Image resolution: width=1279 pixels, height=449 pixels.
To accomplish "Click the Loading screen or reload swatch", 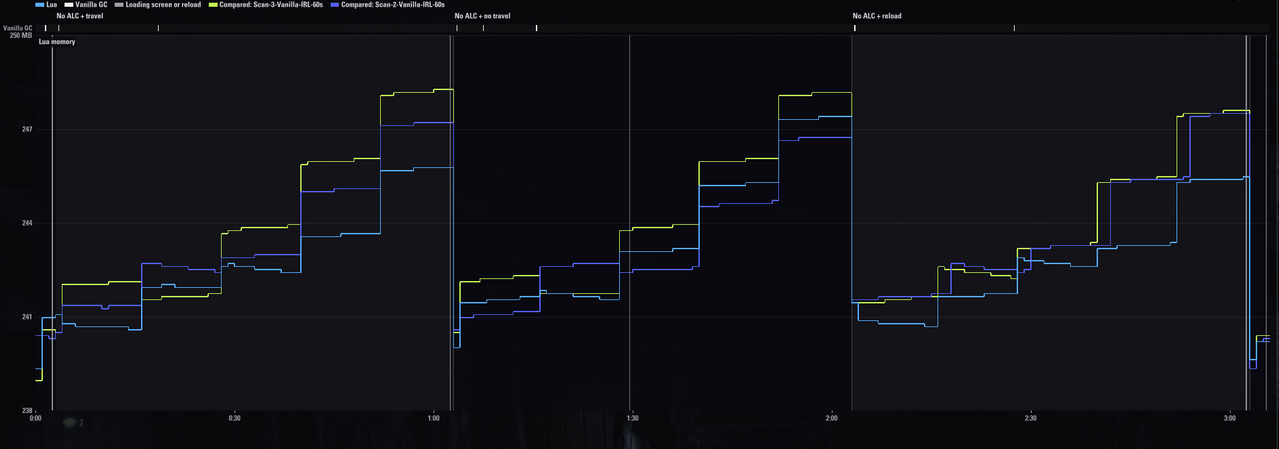I will click(119, 5).
